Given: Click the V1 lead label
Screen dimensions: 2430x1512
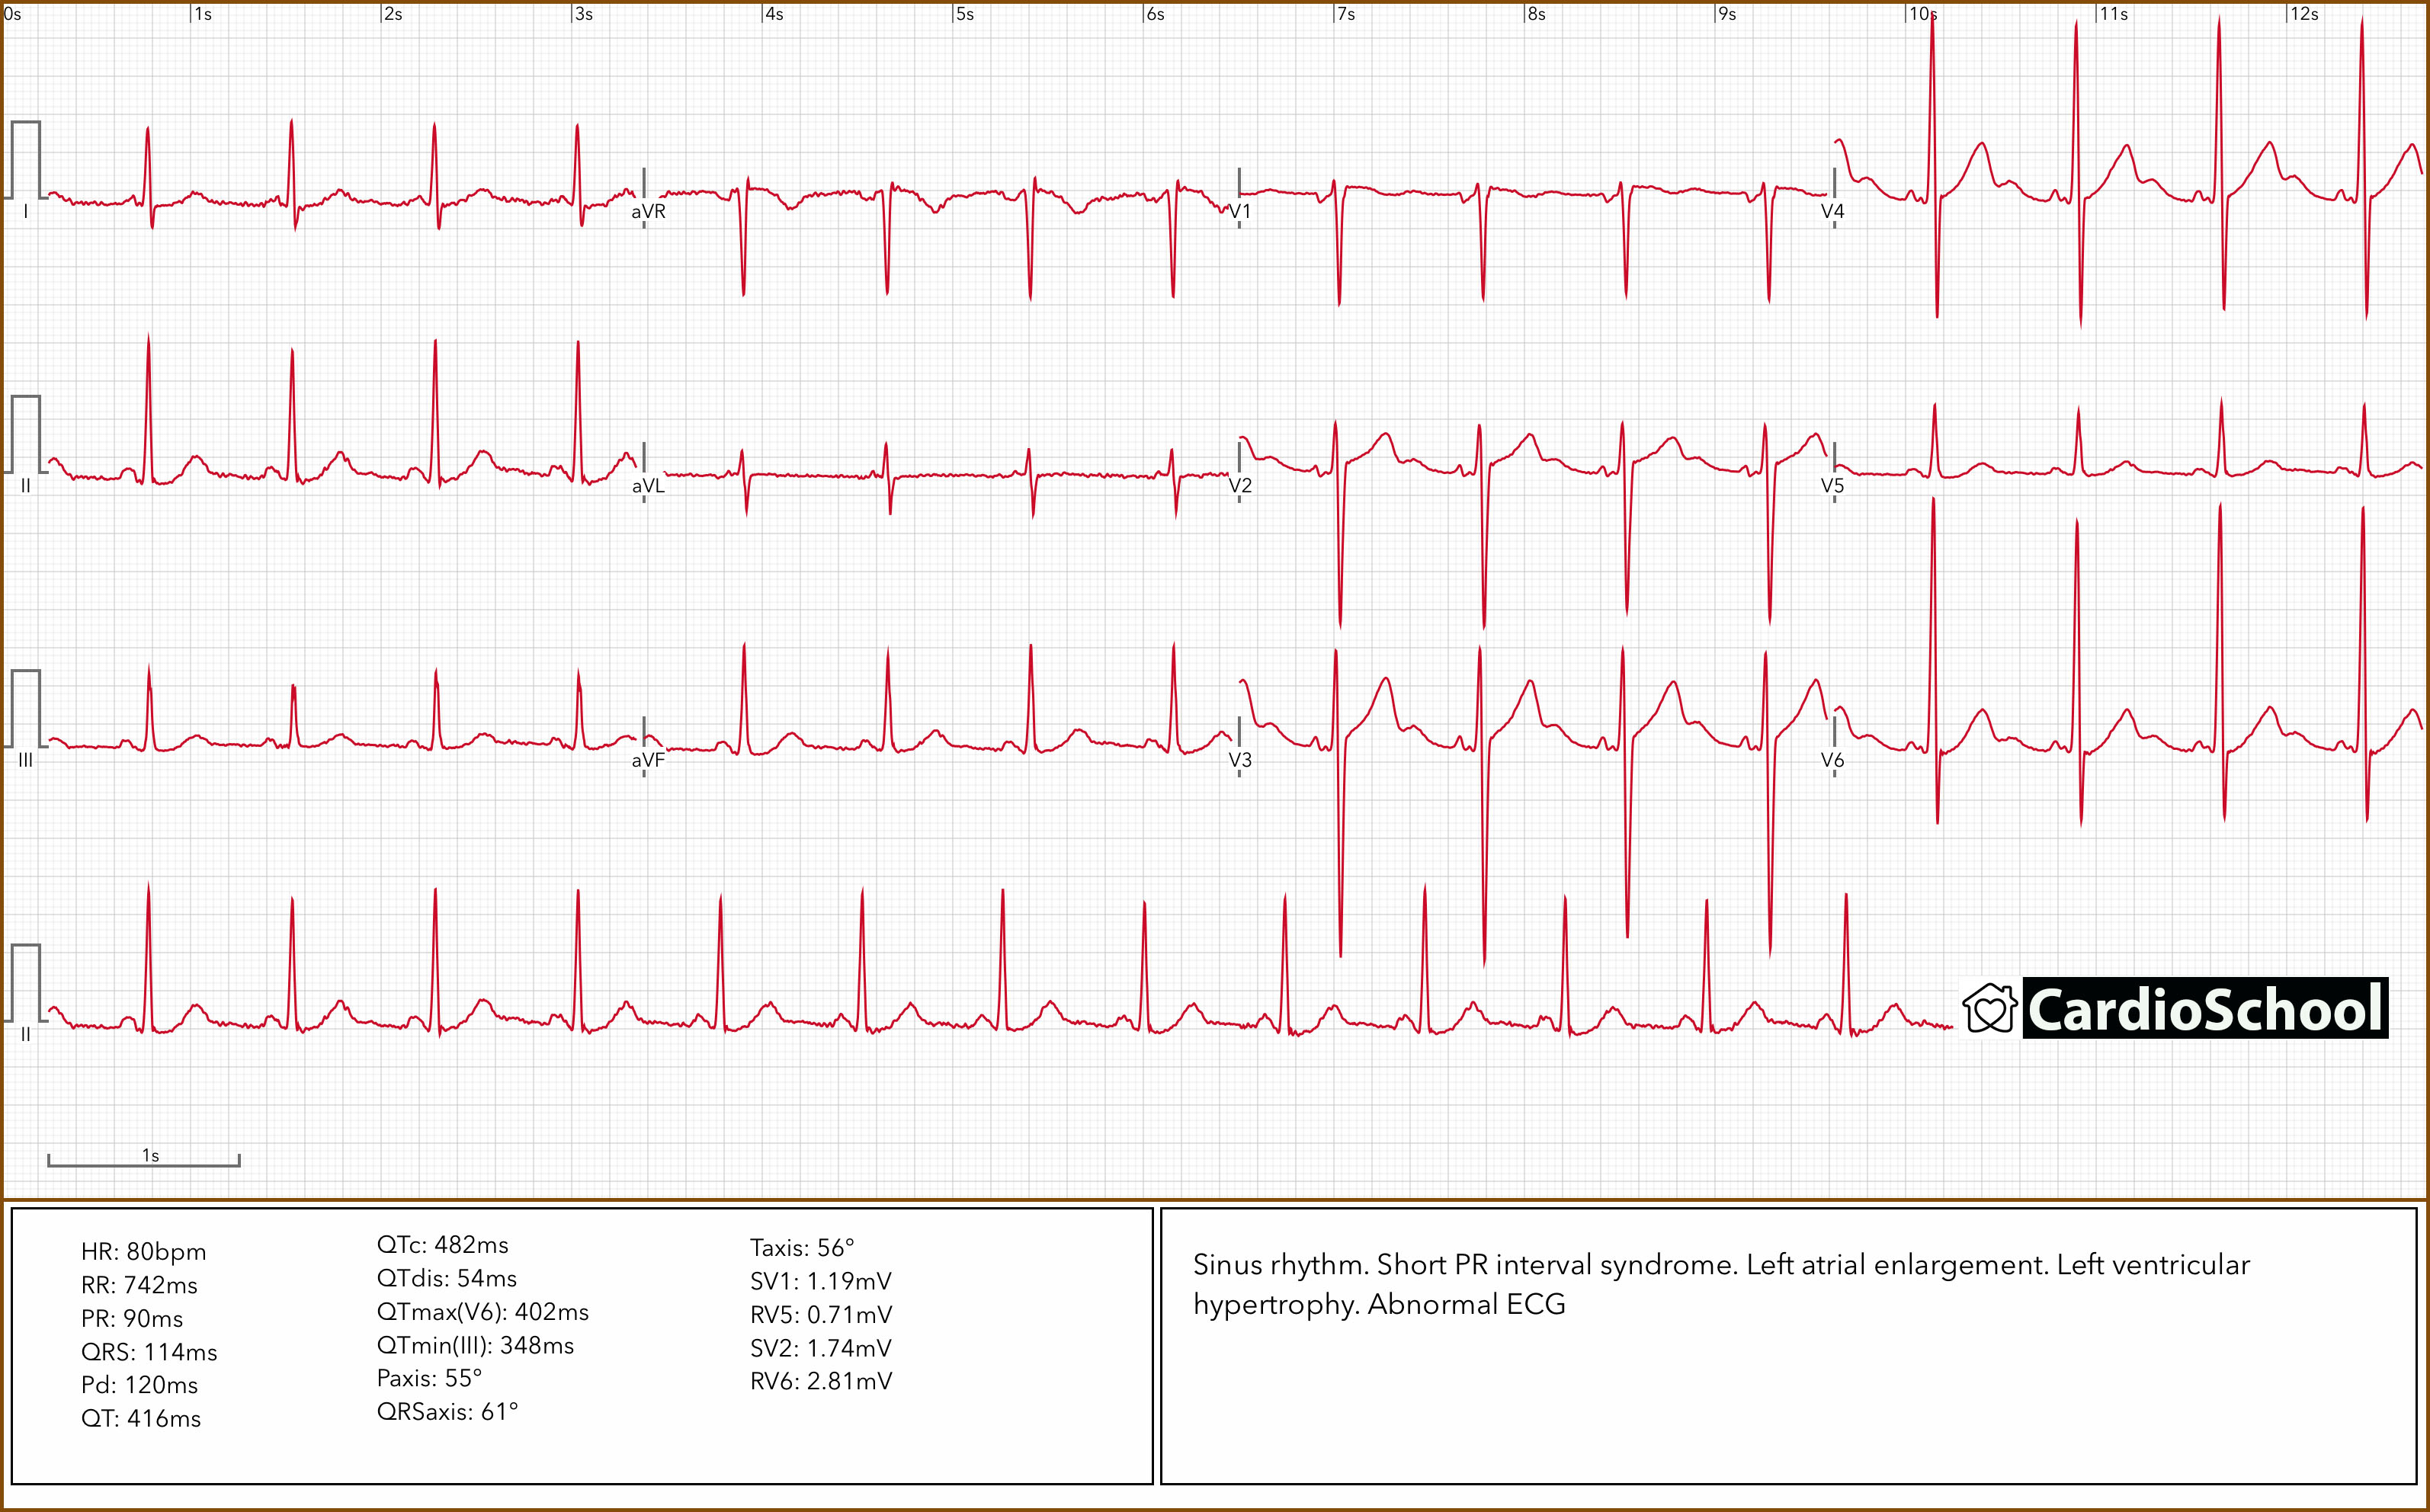Looking at the screenshot, I should coord(1240,212).
